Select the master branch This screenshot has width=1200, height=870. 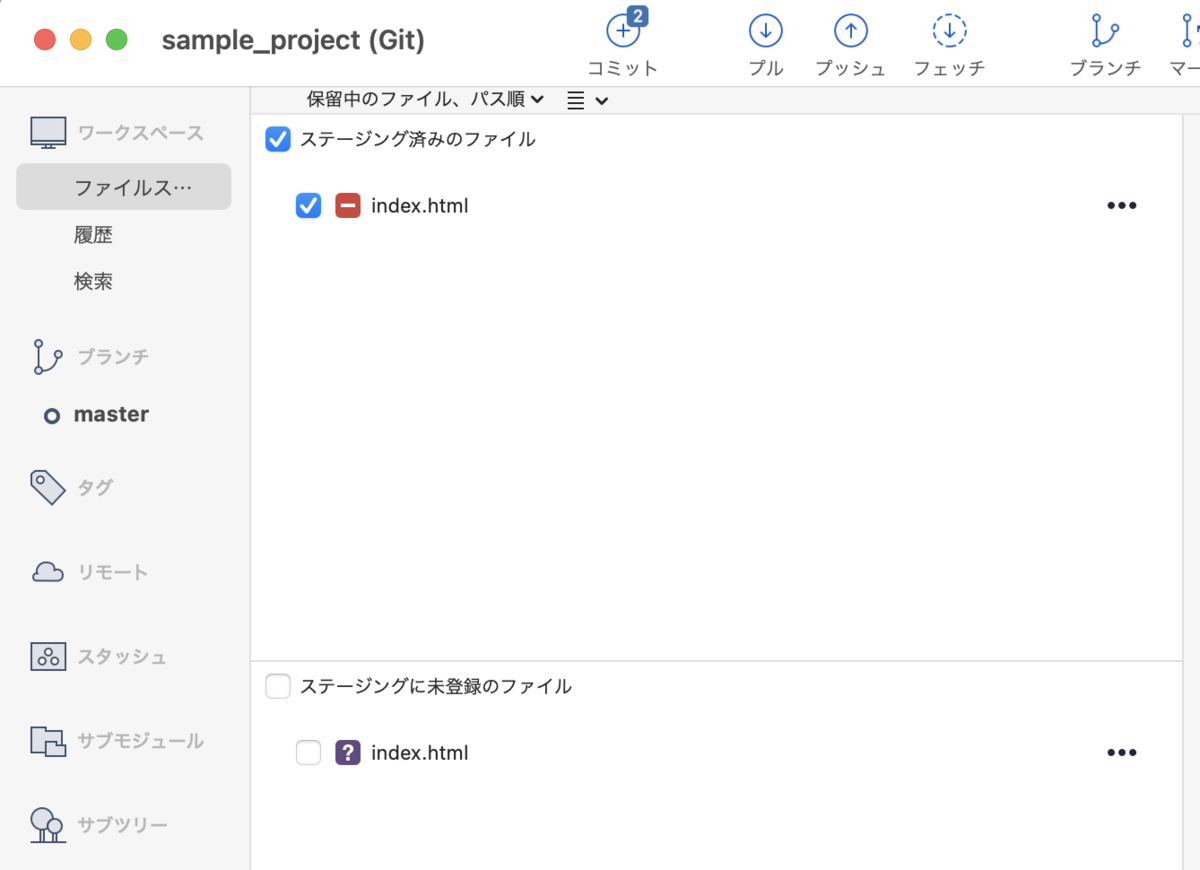pyautogui.click(x=111, y=414)
